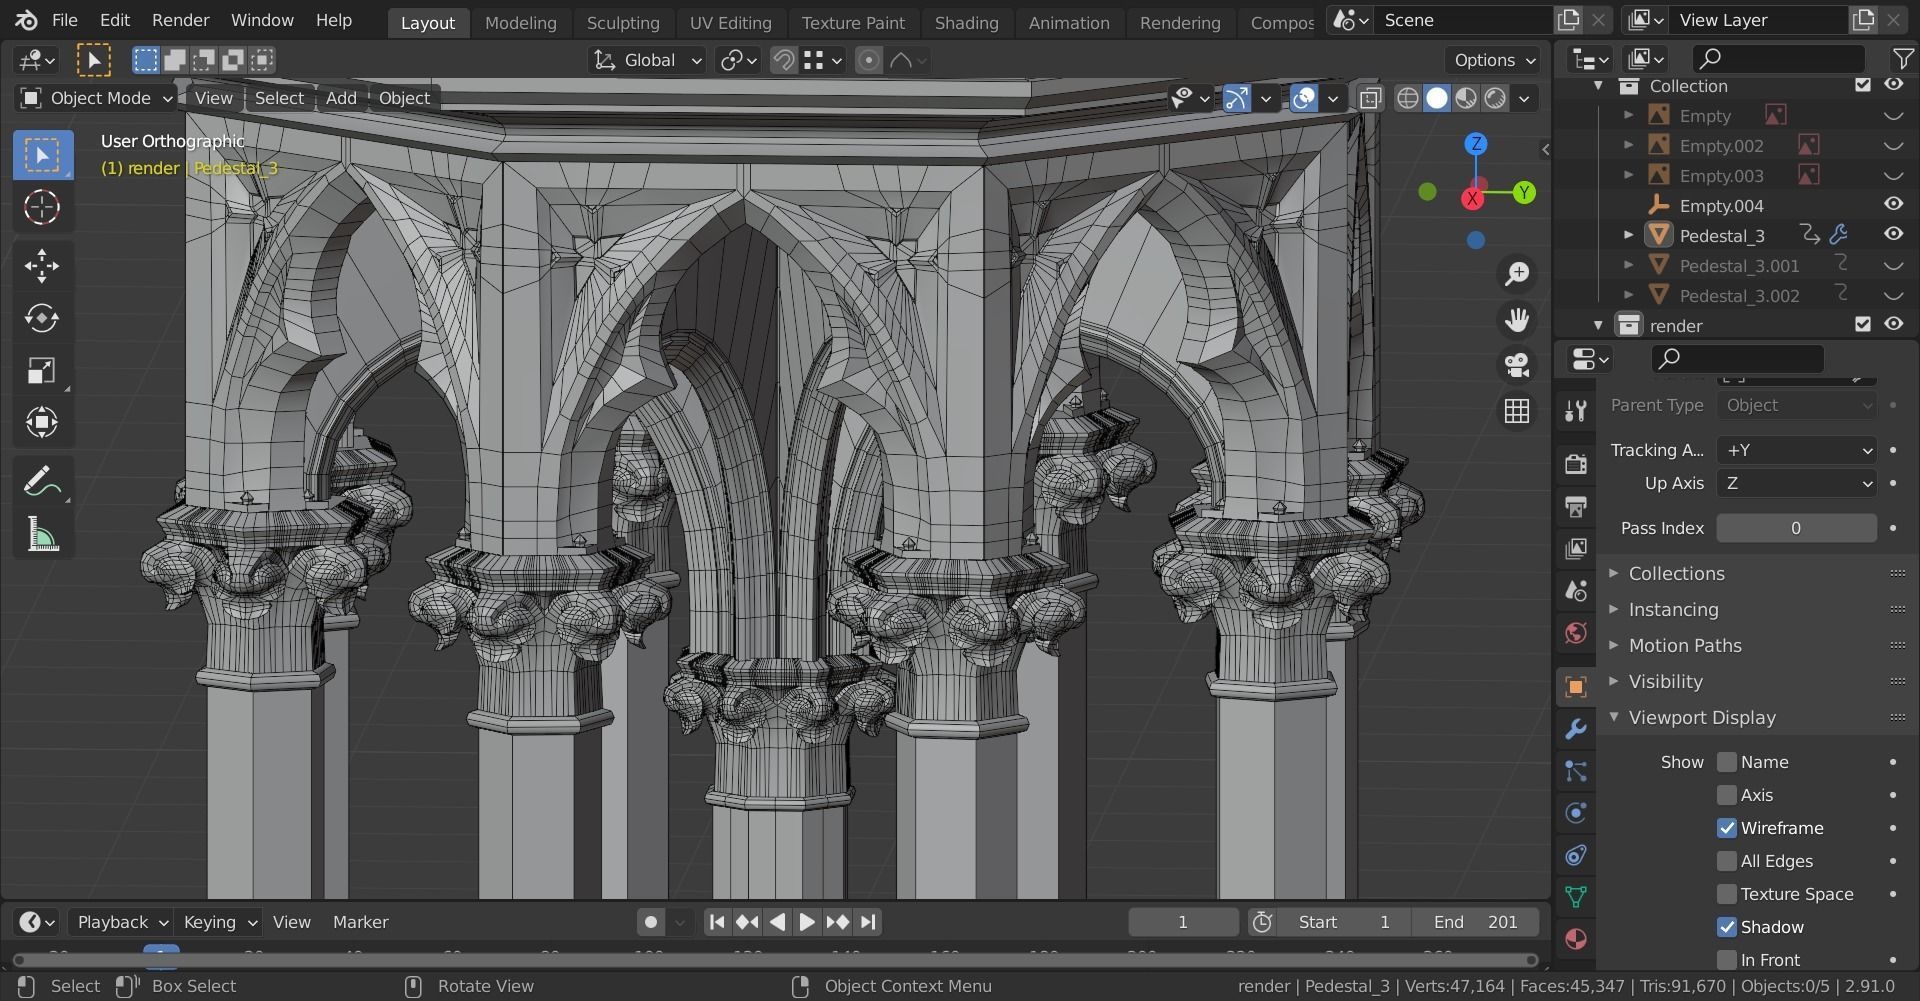This screenshot has height=1001, width=1920.
Task: Enable the All Edges checkbox
Action: [1727, 861]
